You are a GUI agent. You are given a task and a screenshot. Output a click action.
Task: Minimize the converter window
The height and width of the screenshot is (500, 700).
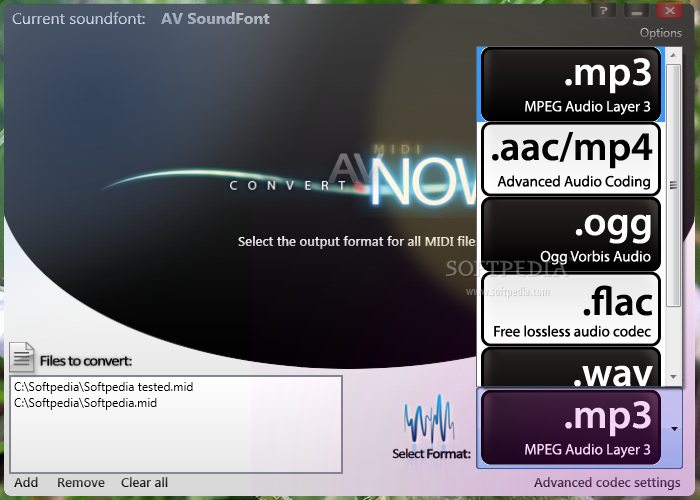click(x=637, y=10)
